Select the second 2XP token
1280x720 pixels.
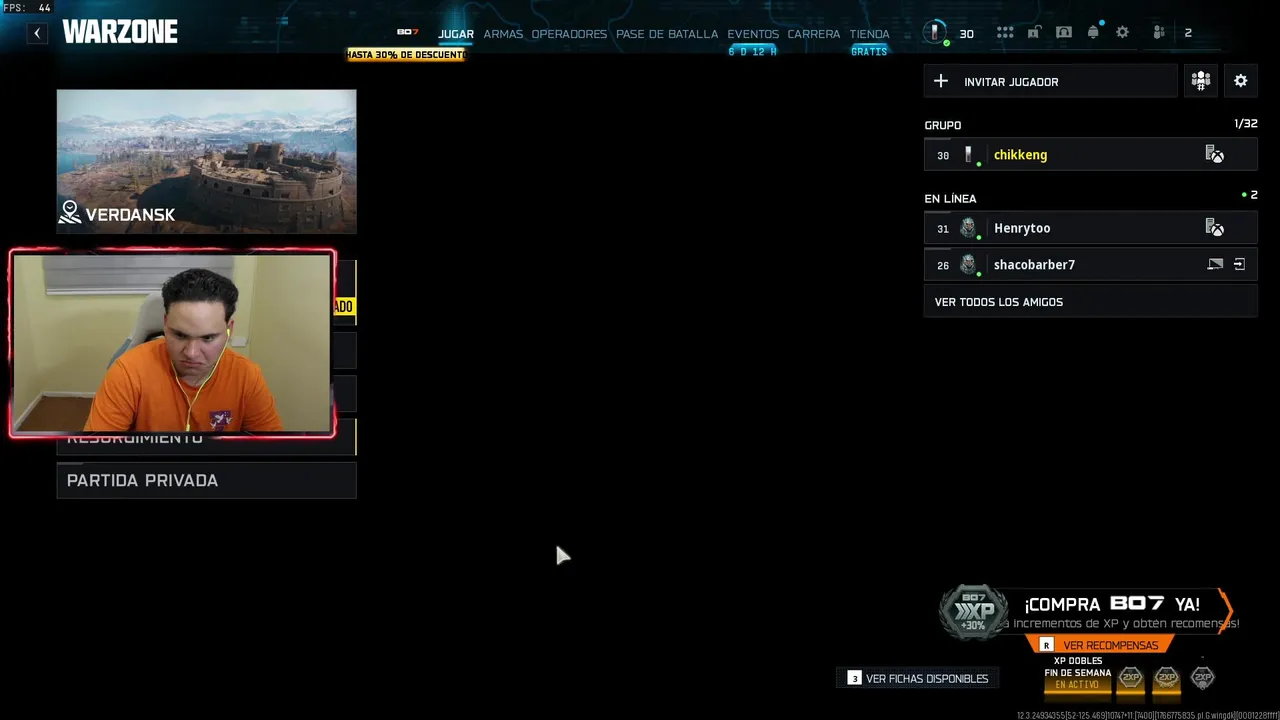(x=1166, y=678)
